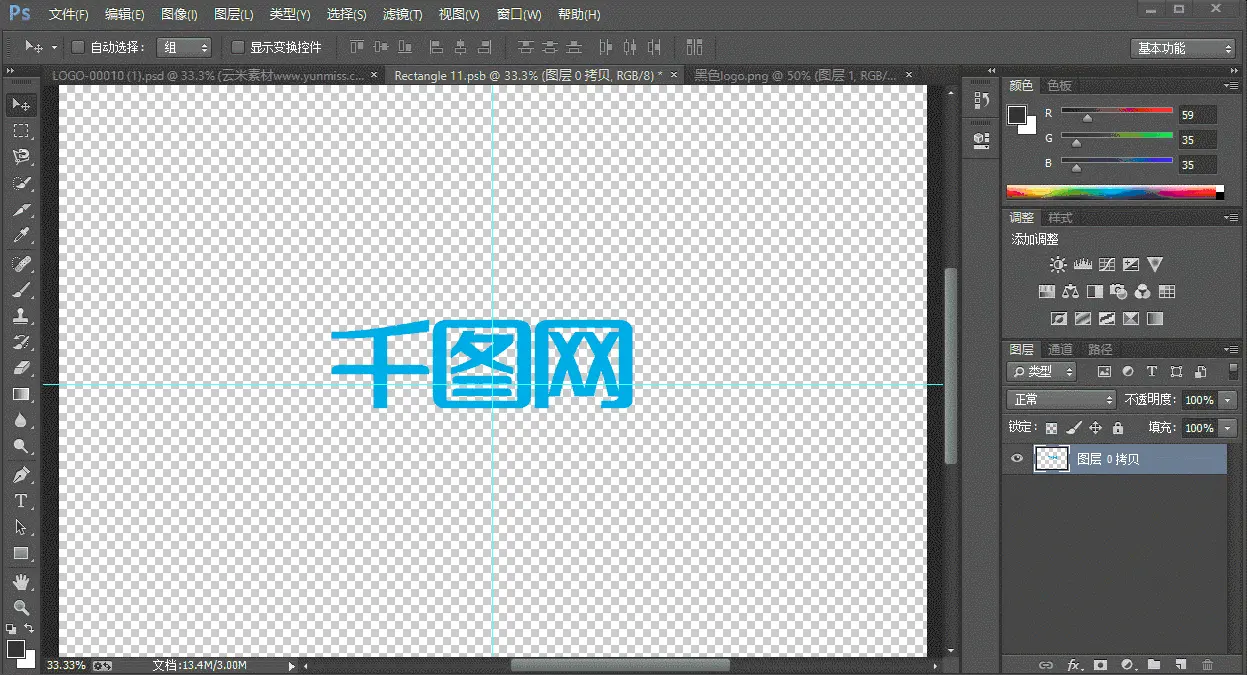The height and width of the screenshot is (675, 1247).
Task: Select the Healing Brush tool
Action: 20,264
